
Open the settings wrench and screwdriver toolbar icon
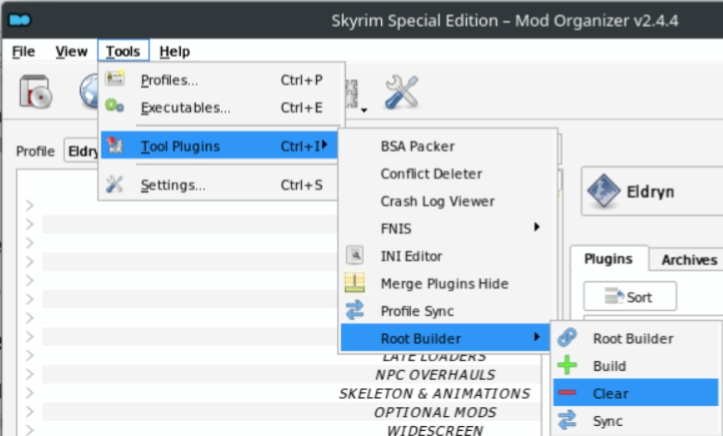click(402, 92)
